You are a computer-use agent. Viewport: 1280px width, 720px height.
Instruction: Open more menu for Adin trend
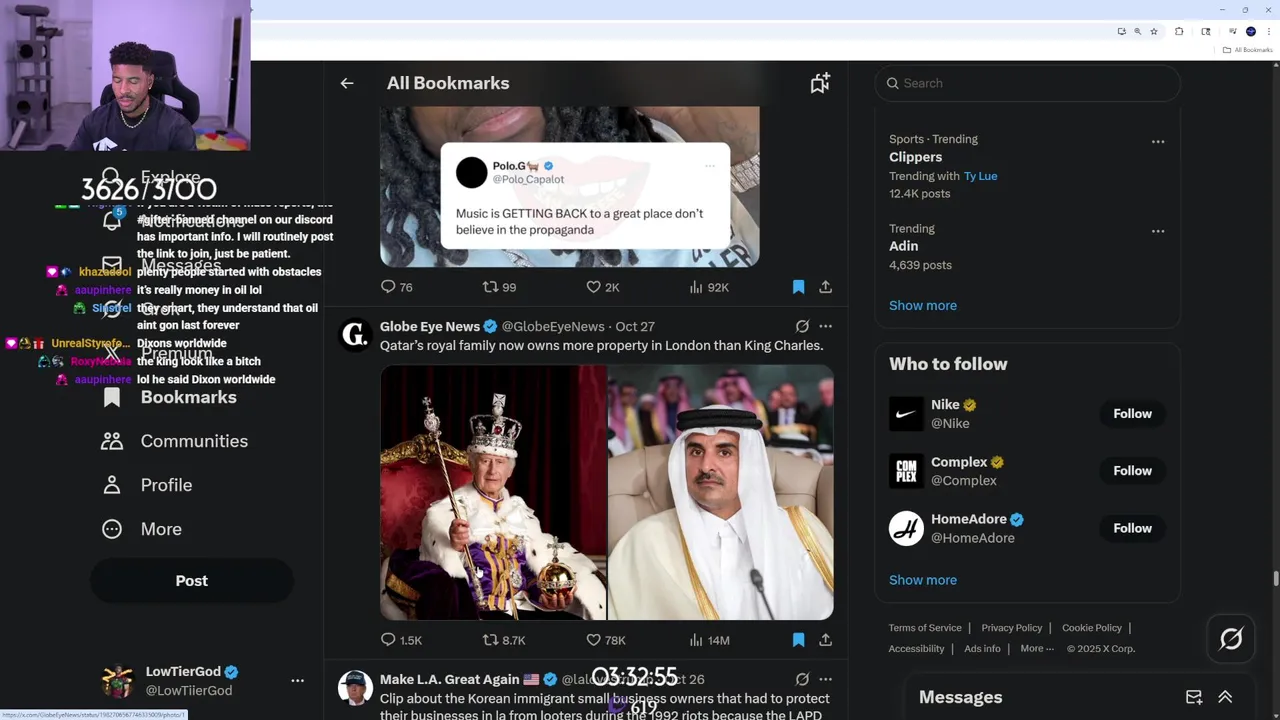[x=1158, y=231]
